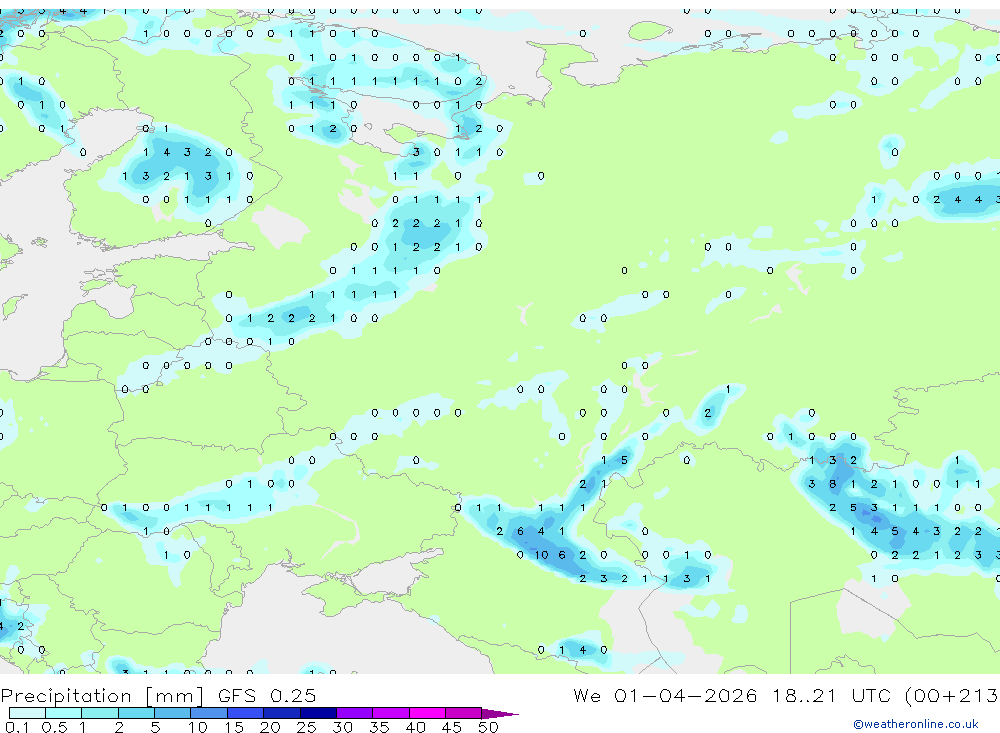Click the 0.5–1 mm legend color box
This screenshot has width=1000, height=733.
(64, 713)
